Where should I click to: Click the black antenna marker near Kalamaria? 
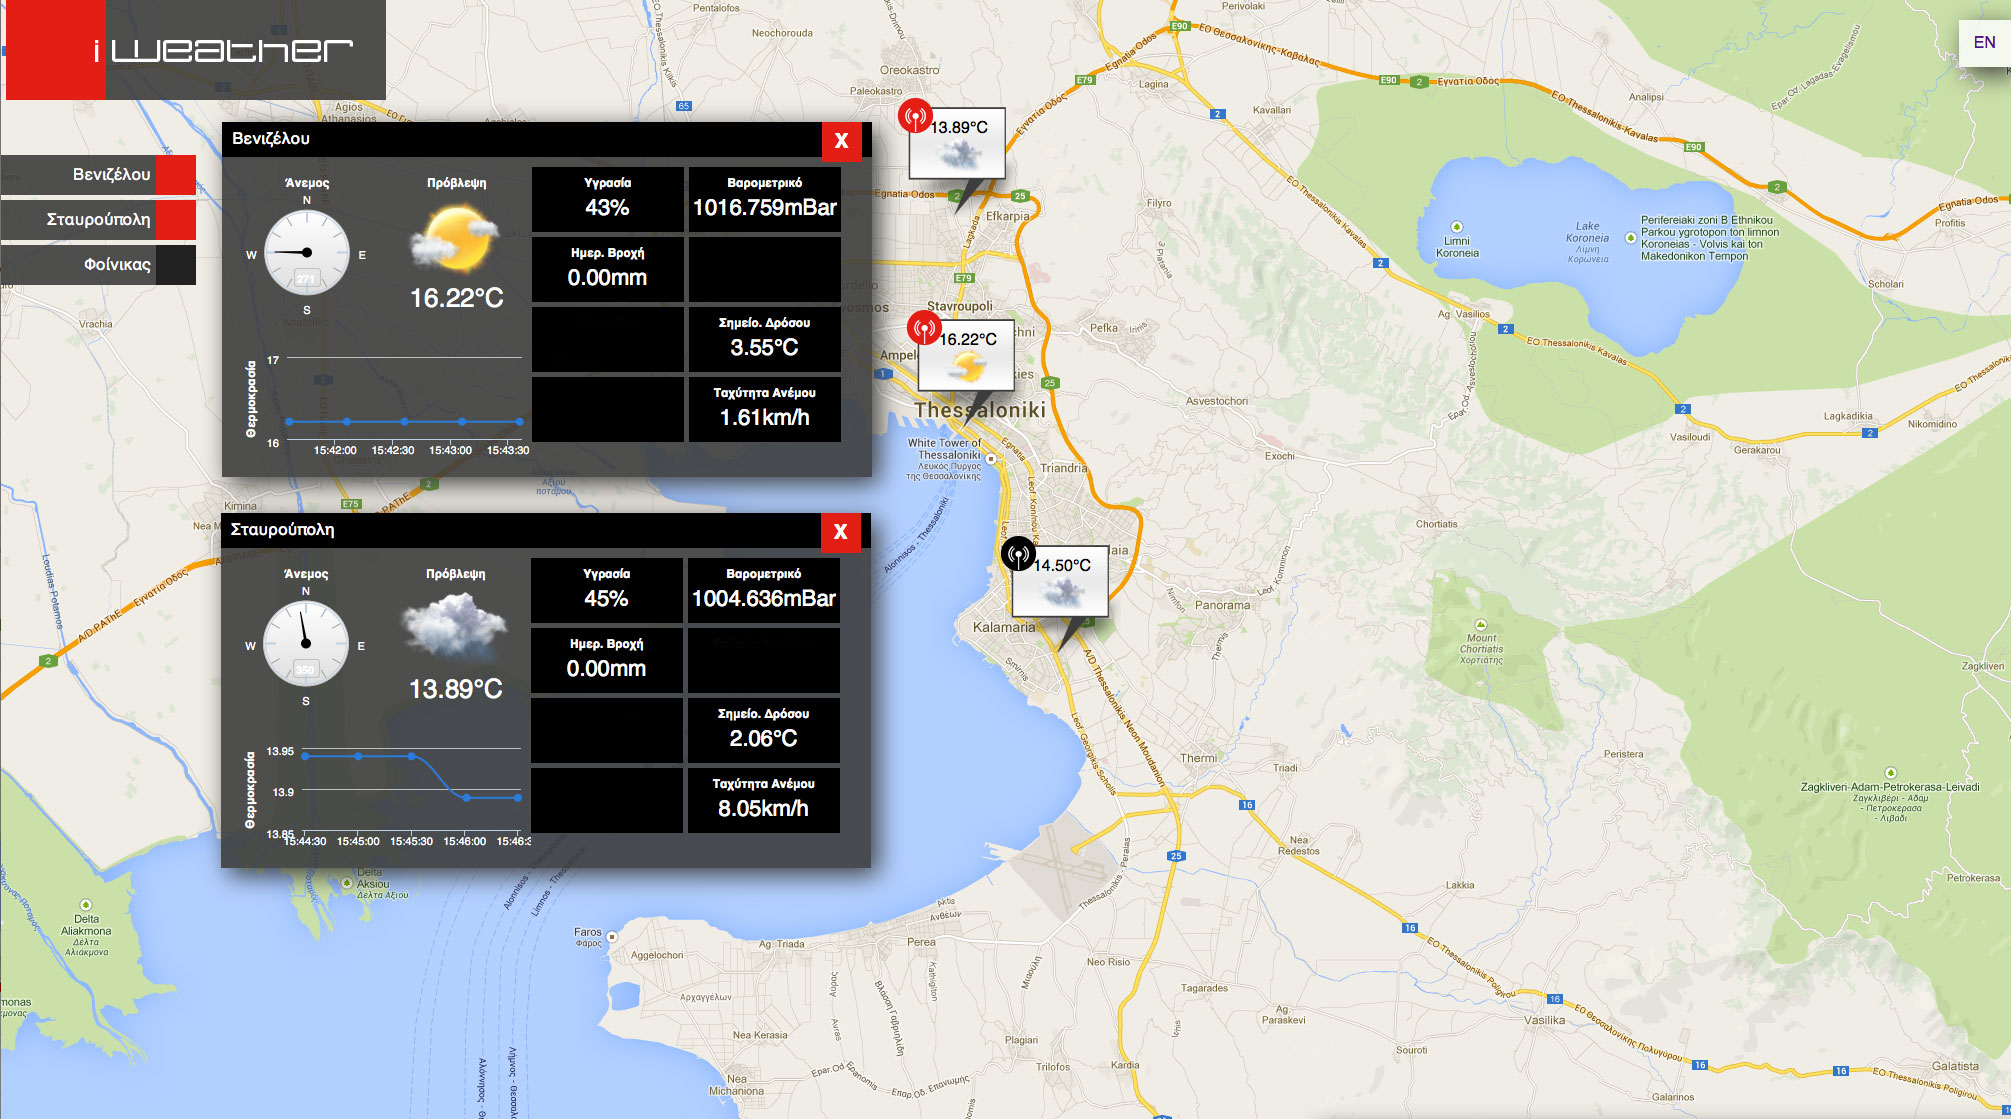pos(1018,554)
